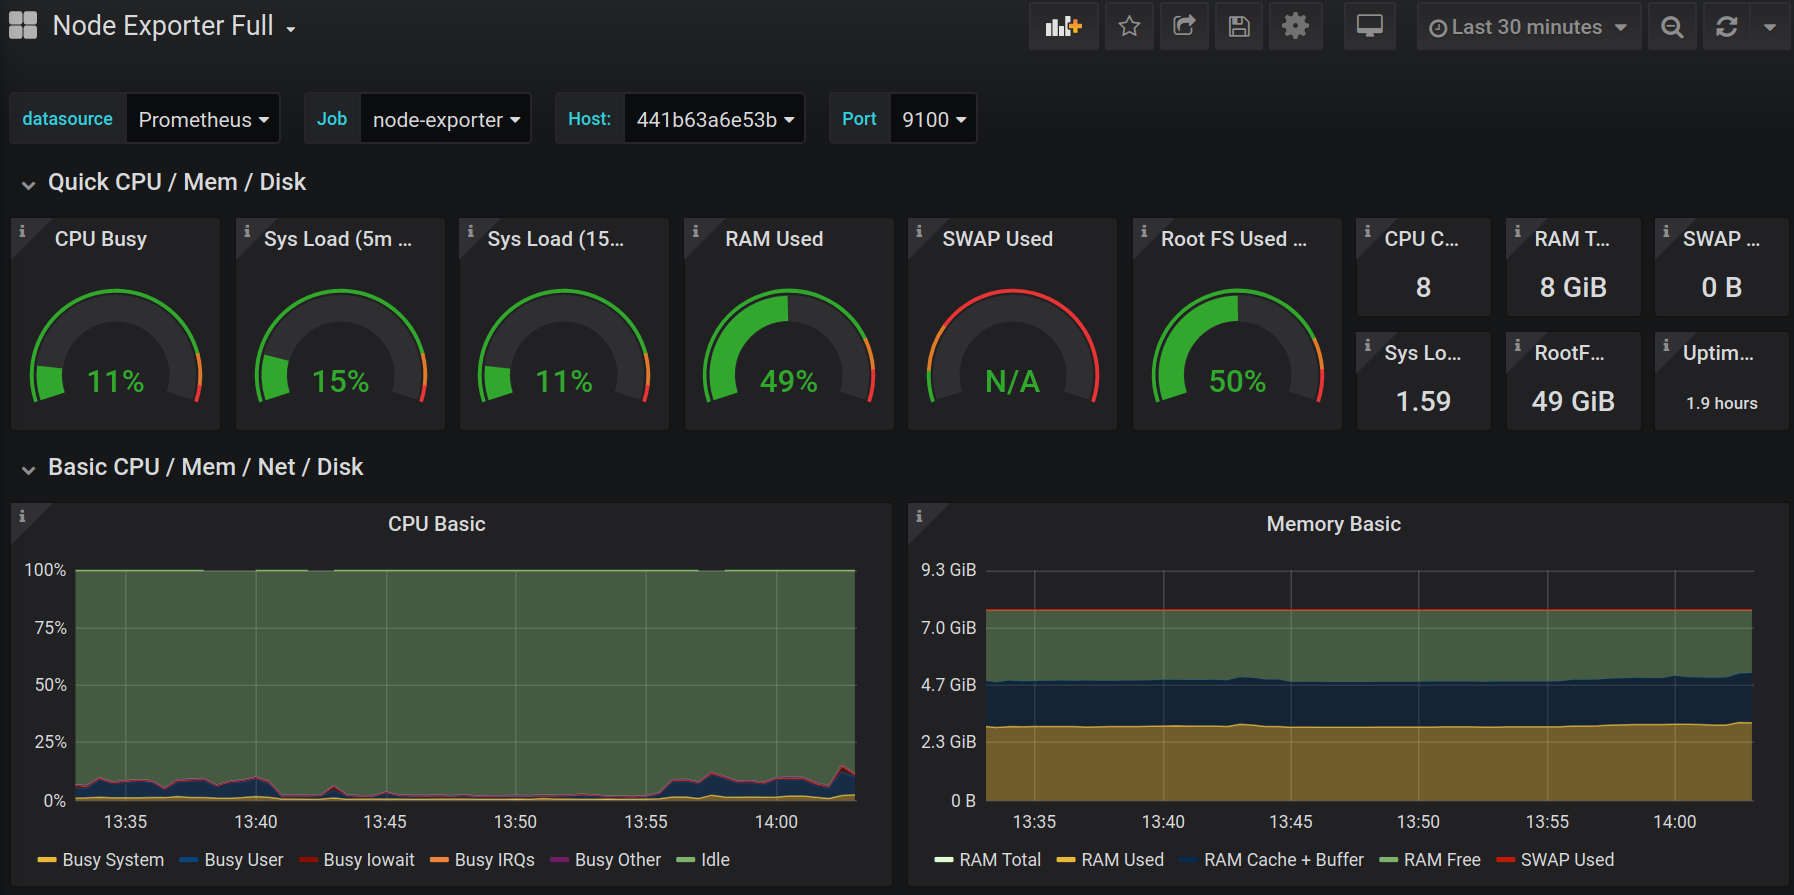This screenshot has width=1794, height=895.
Task: Click the Add panel icon
Action: click(x=1063, y=27)
